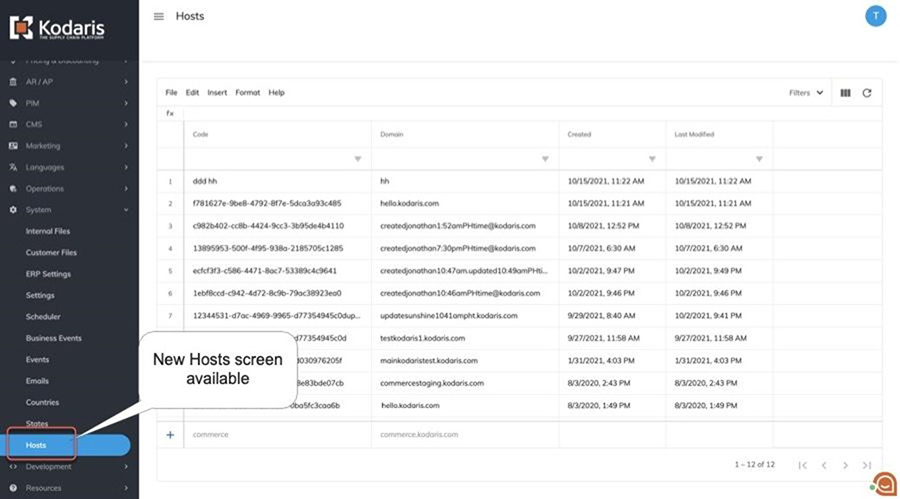The width and height of the screenshot is (900, 499).
Task: Open the Edit menu
Action: point(192,92)
